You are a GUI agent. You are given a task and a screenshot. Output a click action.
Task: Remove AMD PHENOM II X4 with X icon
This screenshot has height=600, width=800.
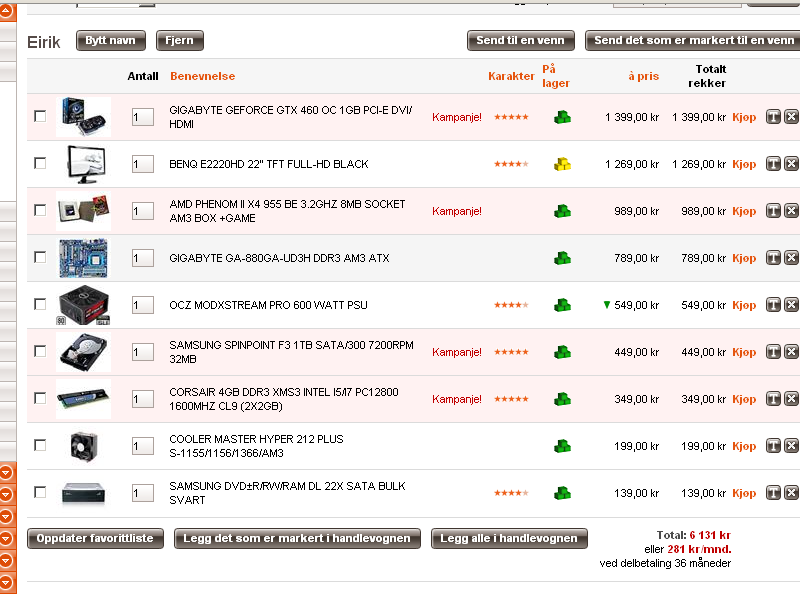(x=791, y=211)
